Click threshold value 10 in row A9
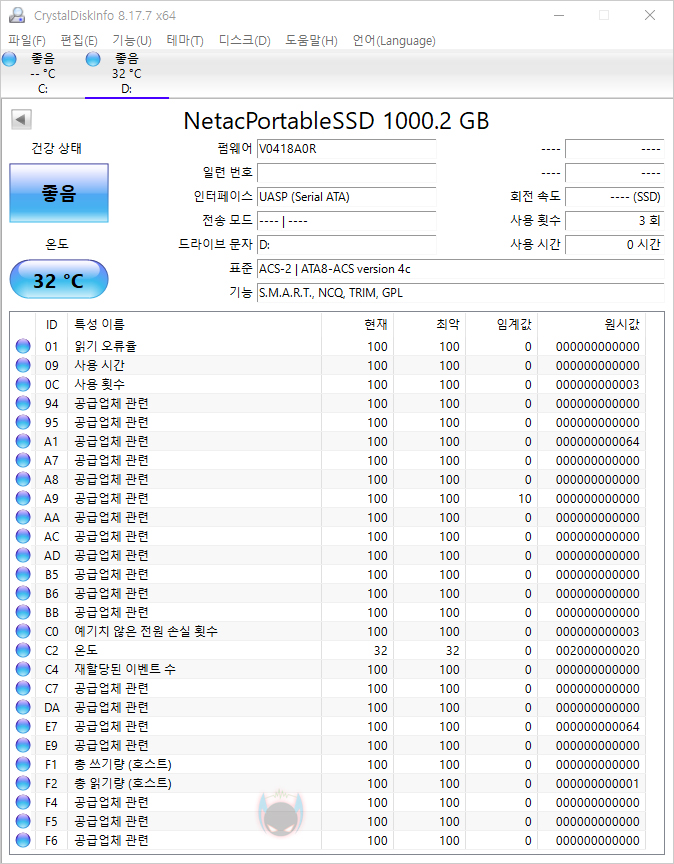 pyautogui.click(x=525, y=499)
